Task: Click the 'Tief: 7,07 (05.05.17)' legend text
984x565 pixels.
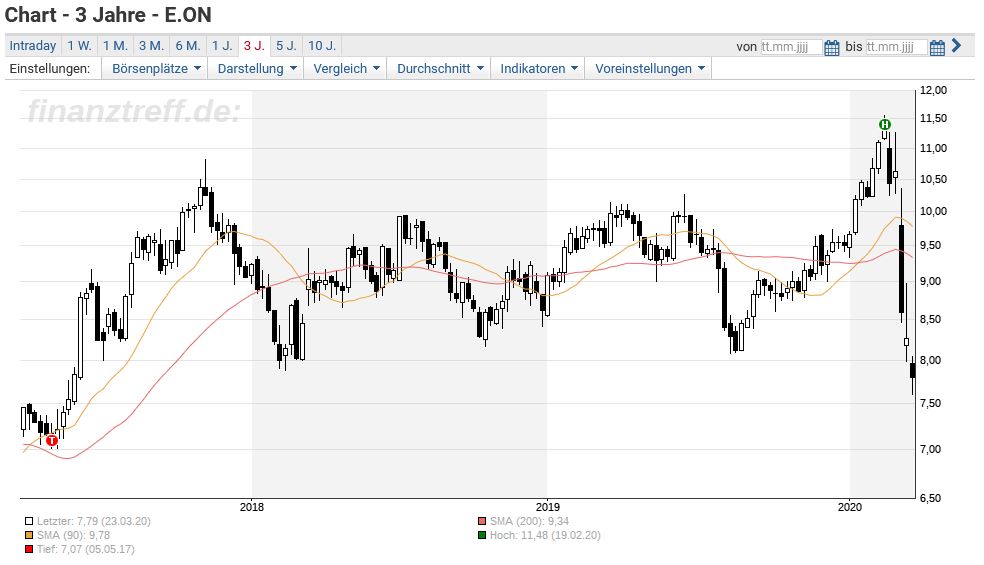Action: tap(85, 549)
